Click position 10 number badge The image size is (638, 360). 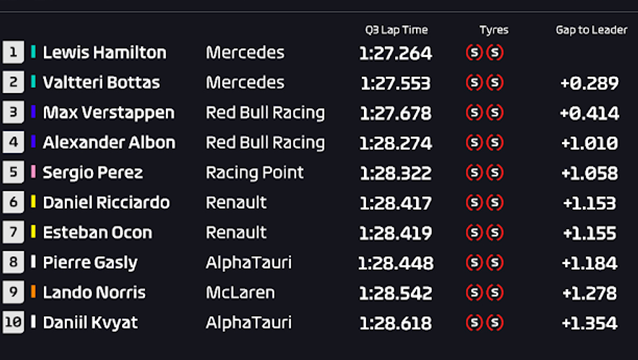tap(13, 323)
